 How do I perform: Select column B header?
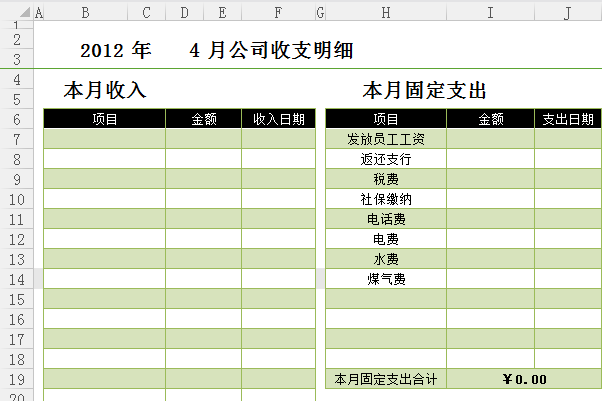point(85,13)
